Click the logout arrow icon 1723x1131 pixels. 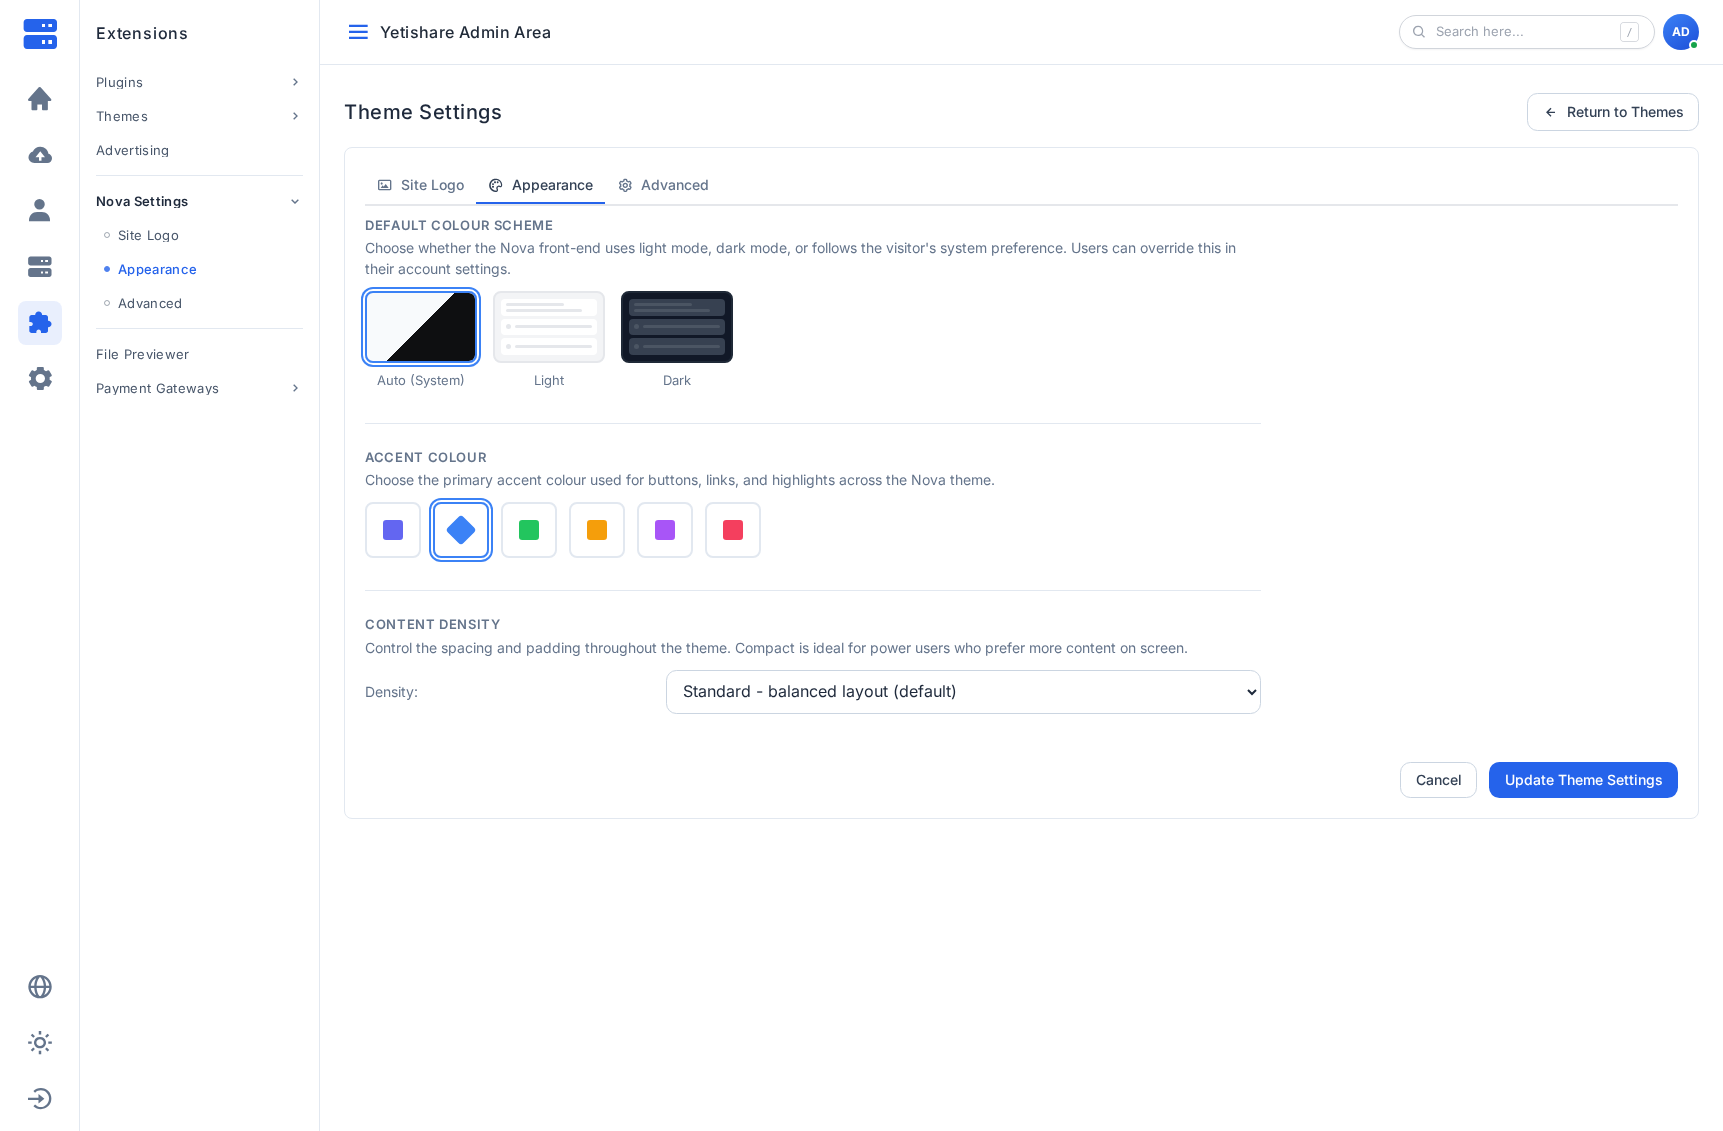(x=40, y=1099)
